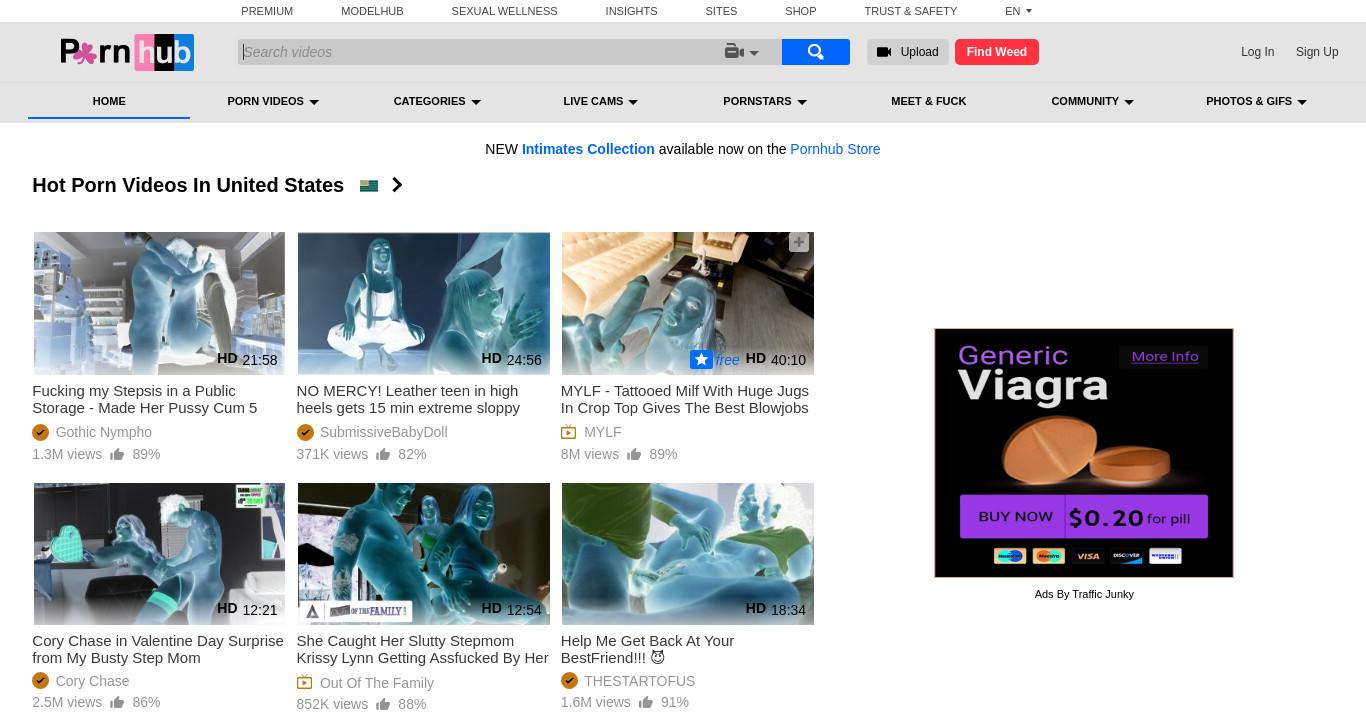Image resolution: width=1366 pixels, height=728 pixels.
Task: Open MODELHUB in the top bar
Action: (x=372, y=11)
